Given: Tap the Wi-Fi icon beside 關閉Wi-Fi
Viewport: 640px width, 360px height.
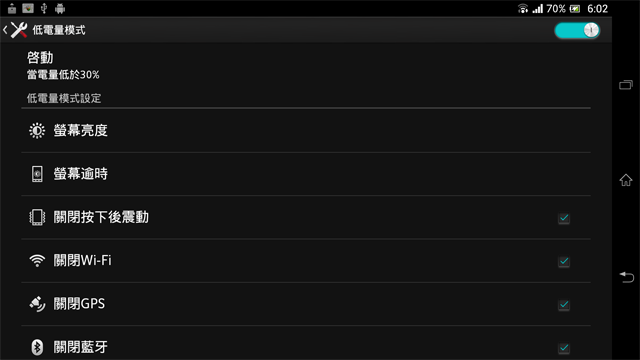Looking at the screenshot, I should [37, 261].
